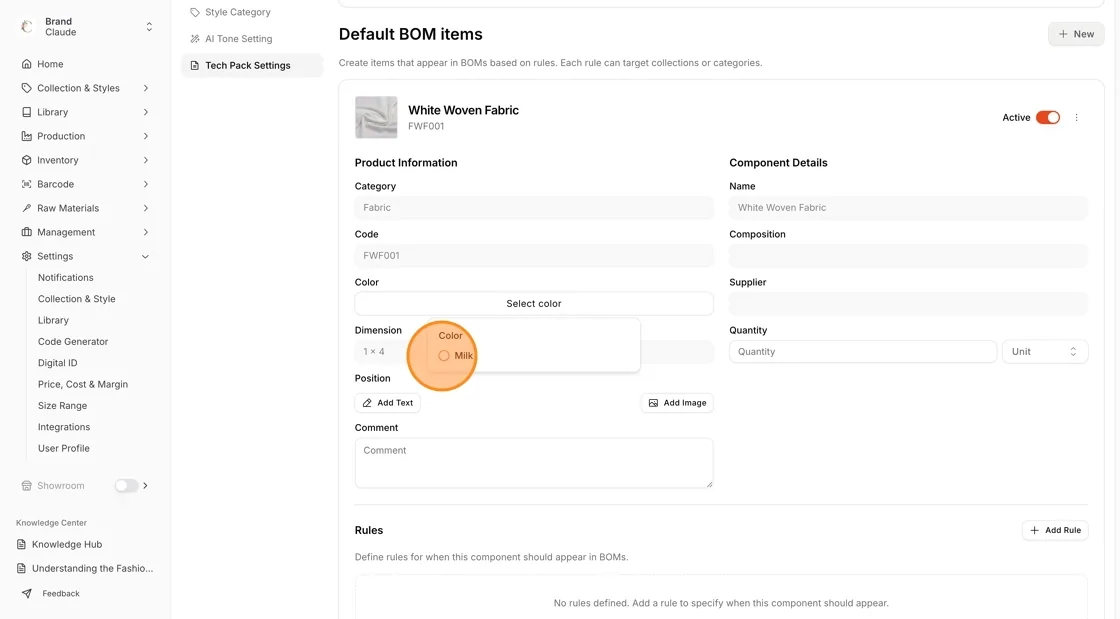Open User Profile settings
The width and height of the screenshot is (1120, 619).
pos(64,448)
